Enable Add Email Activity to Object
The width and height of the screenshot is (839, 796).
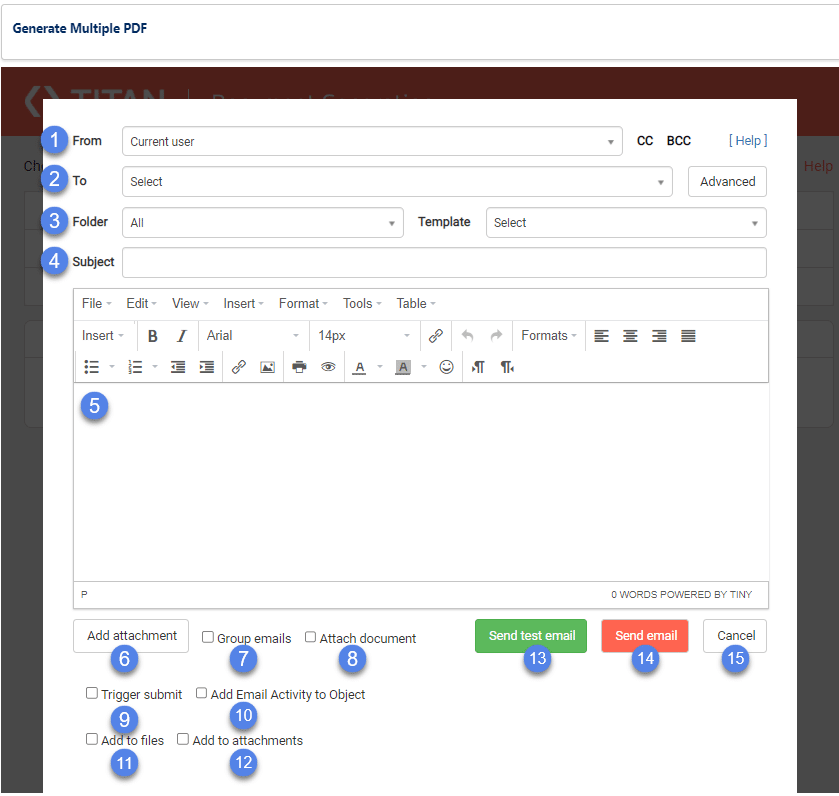pyautogui.click(x=201, y=693)
